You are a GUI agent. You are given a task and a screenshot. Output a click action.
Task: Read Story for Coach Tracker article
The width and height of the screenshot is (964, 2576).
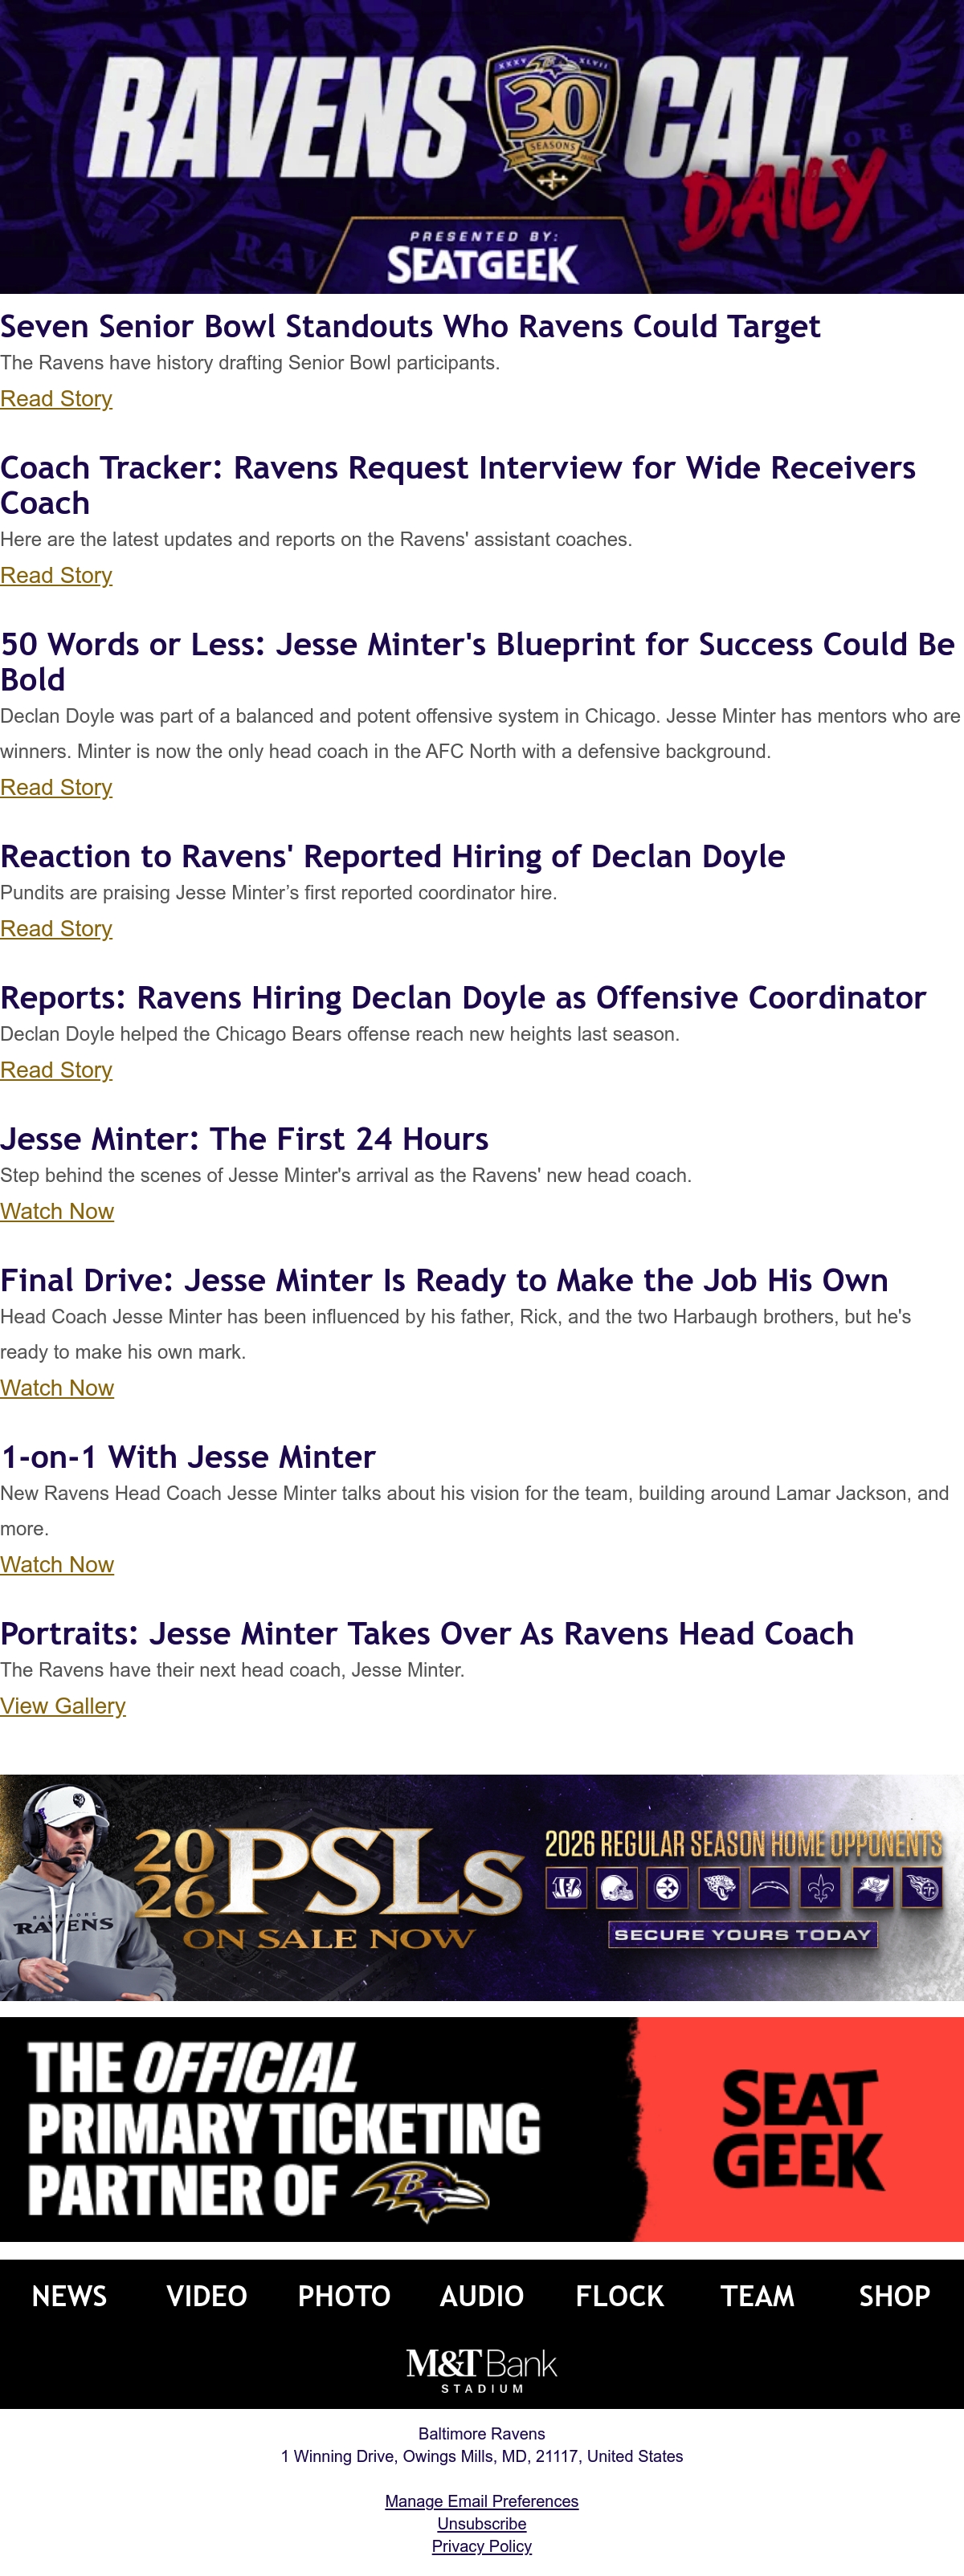point(56,576)
